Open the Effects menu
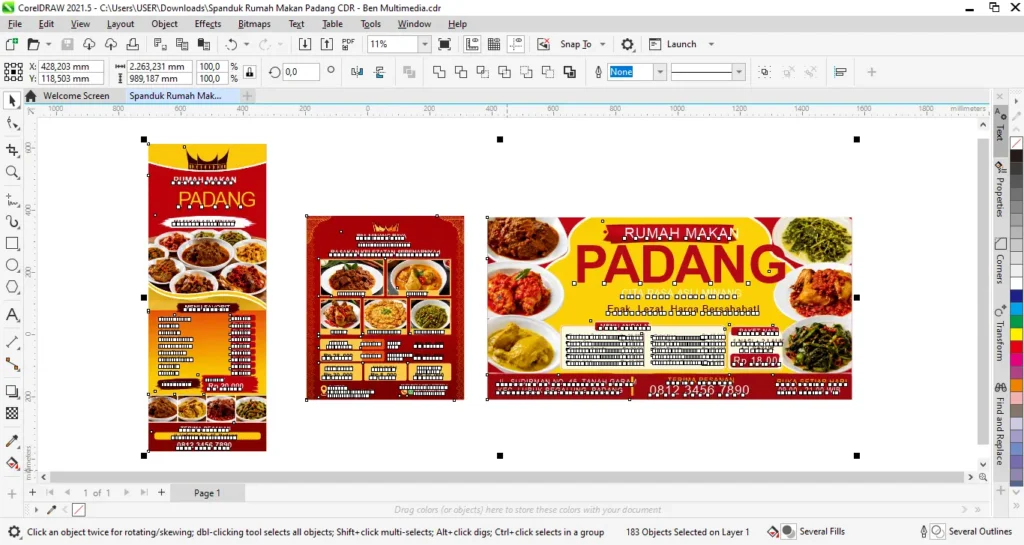The image size is (1024, 545). coord(208,24)
